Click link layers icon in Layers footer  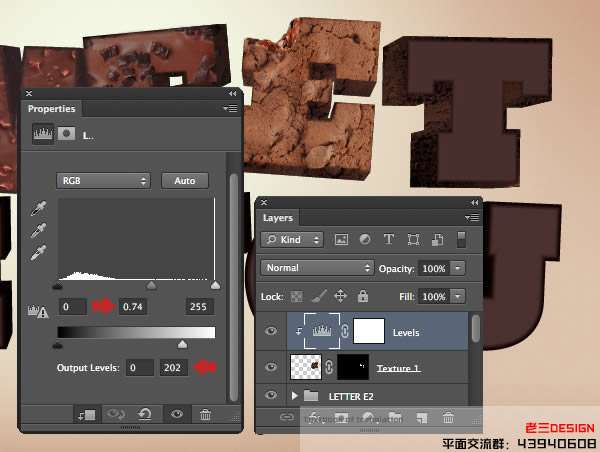pos(287,418)
